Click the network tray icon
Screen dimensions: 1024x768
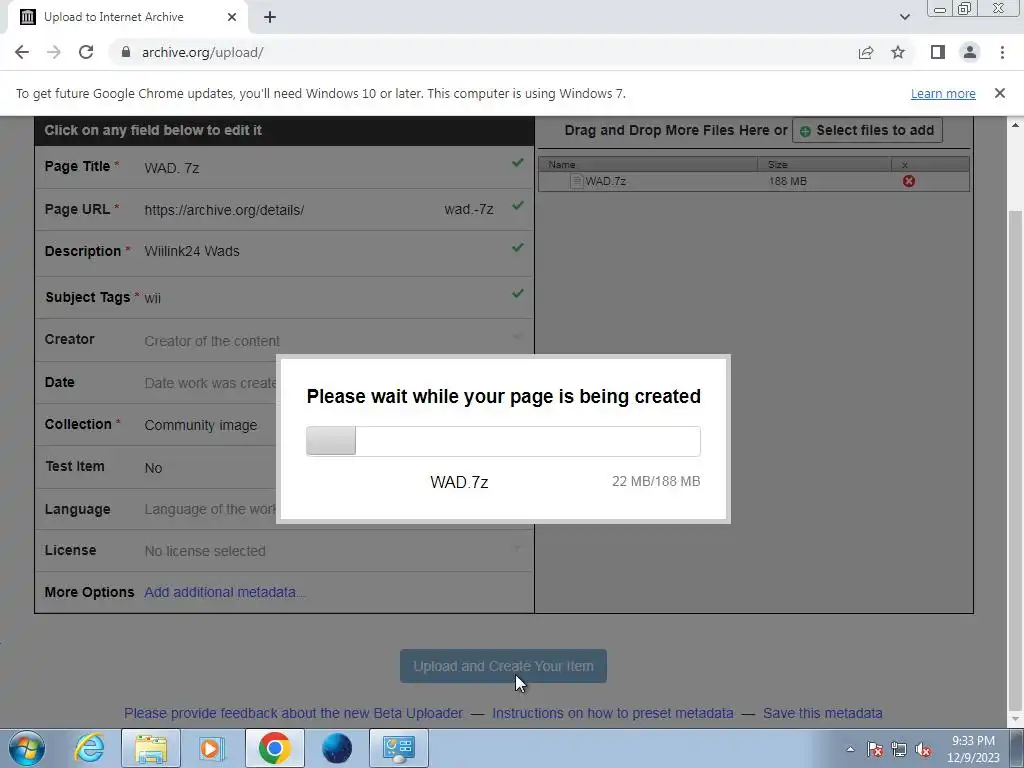tap(899, 749)
